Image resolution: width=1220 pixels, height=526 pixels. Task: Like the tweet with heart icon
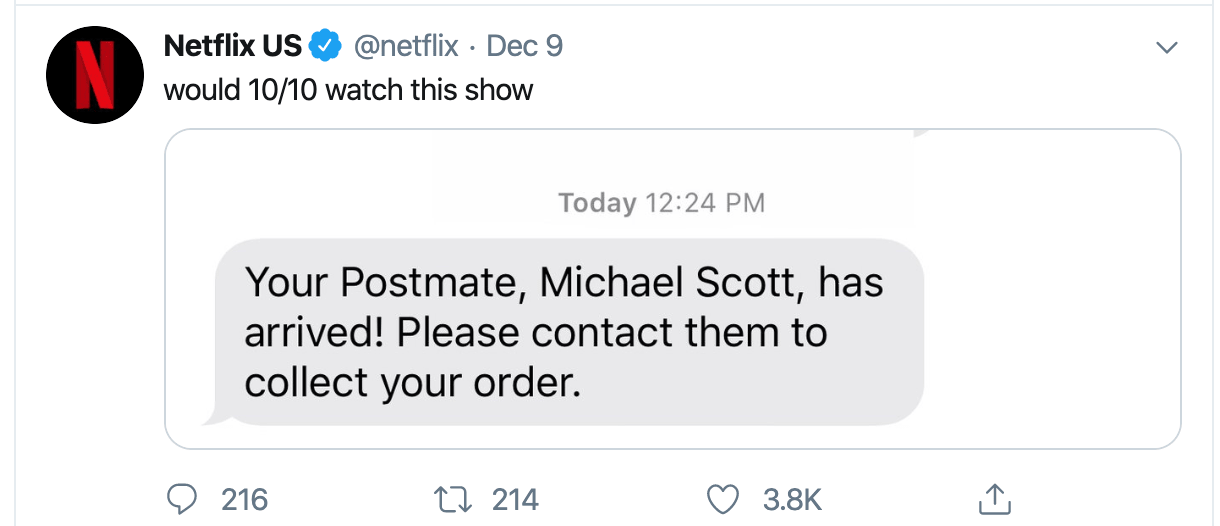(x=722, y=497)
